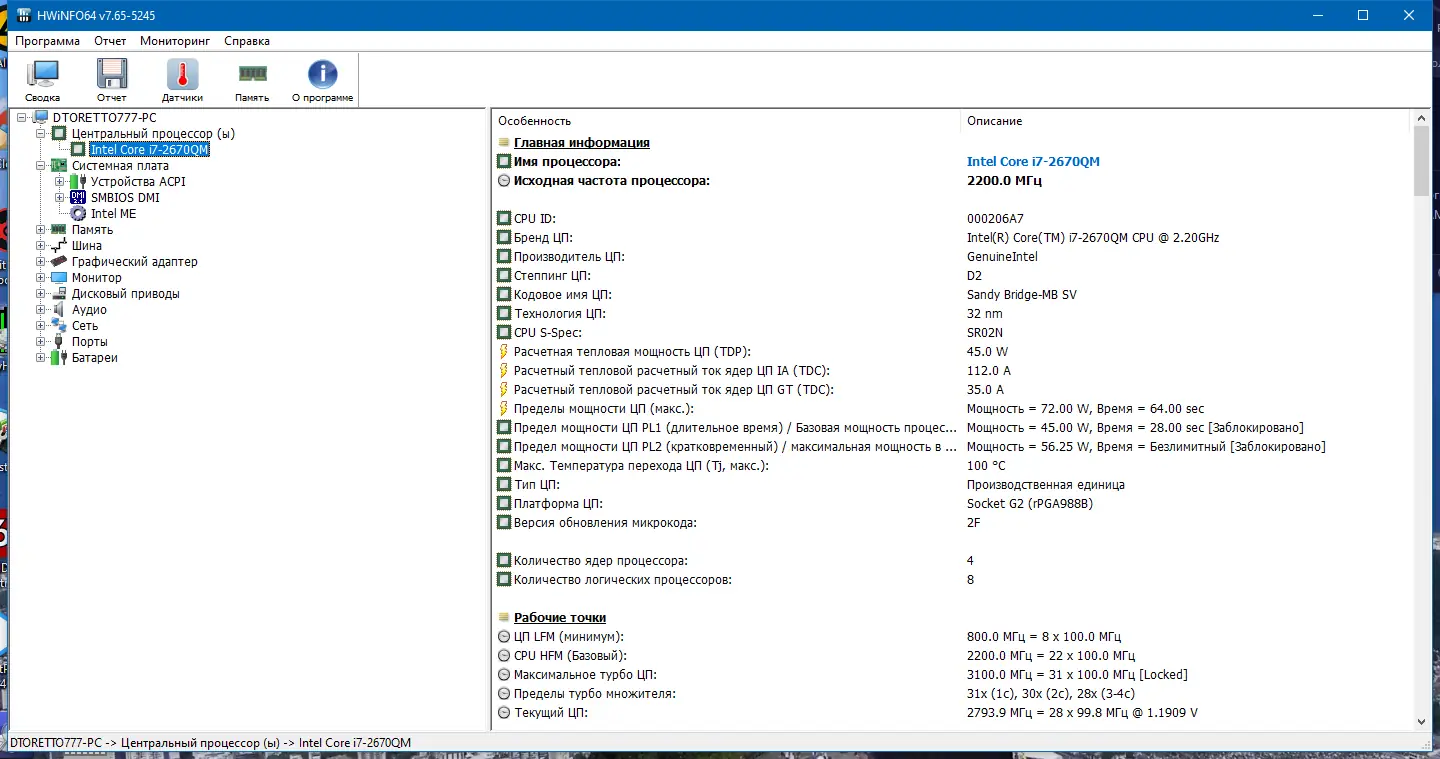Screen dimensions: 1440x759
Task: Click the Монитор display icon
Action: pyautogui.click(x=60, y=278)
